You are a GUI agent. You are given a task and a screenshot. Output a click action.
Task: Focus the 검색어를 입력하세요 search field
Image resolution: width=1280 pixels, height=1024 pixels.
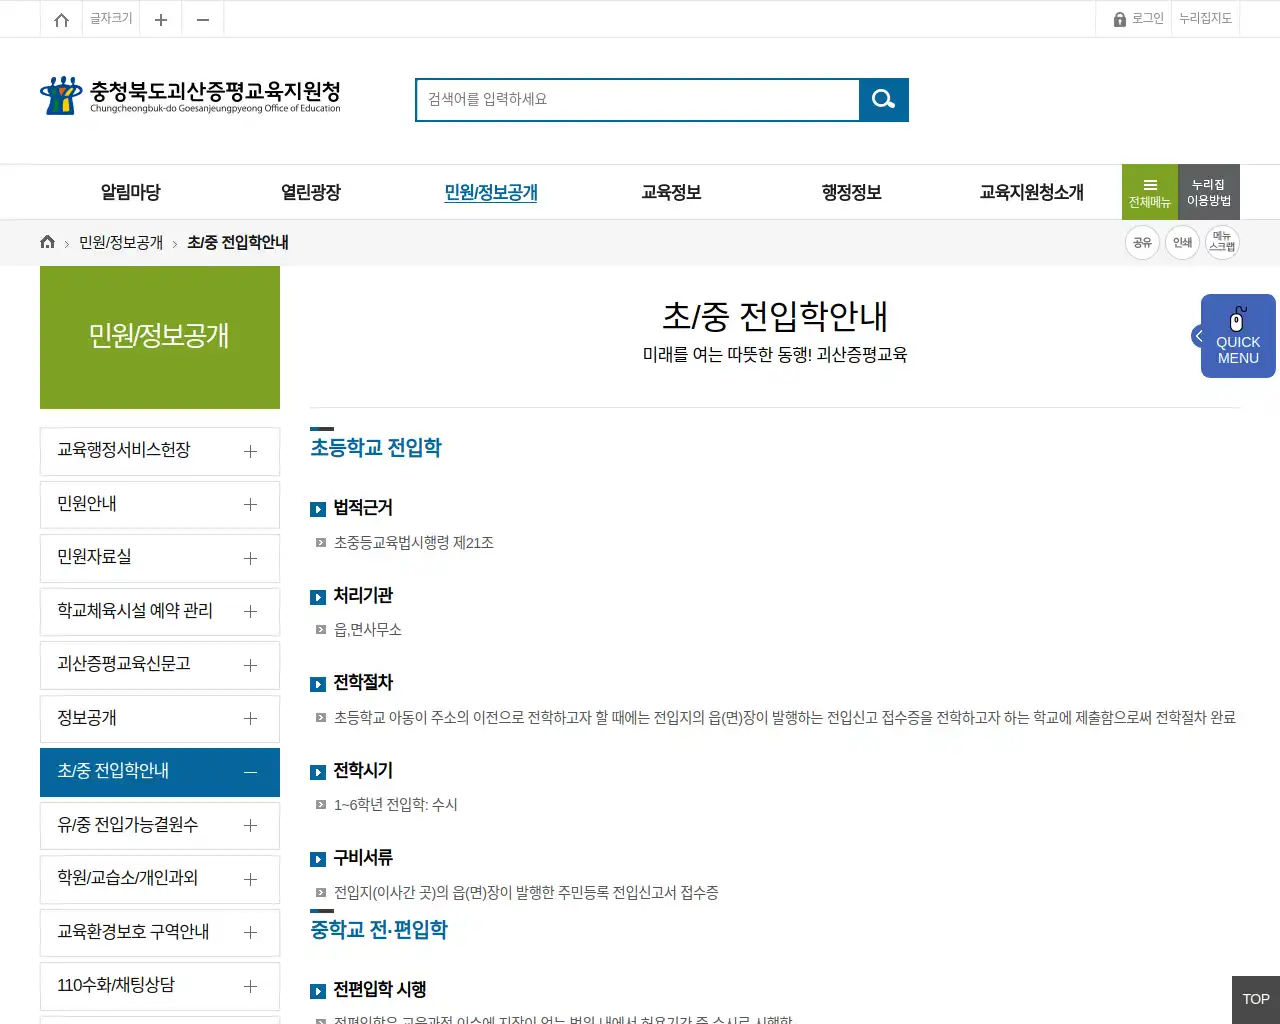coord(638,100)
